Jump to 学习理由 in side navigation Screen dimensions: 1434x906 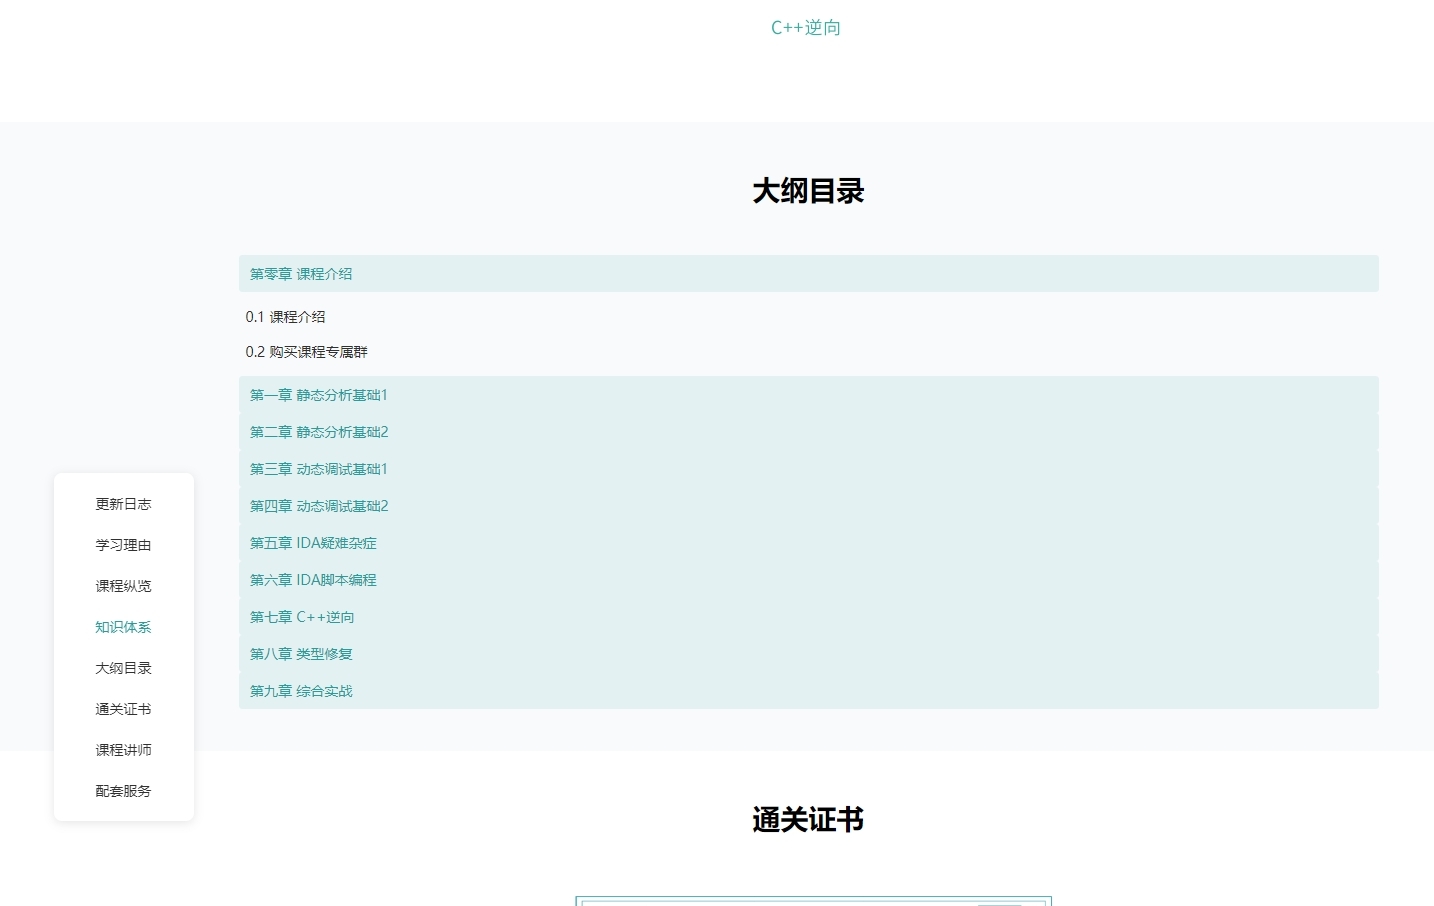pyautogui.click(x=123, y=545)
